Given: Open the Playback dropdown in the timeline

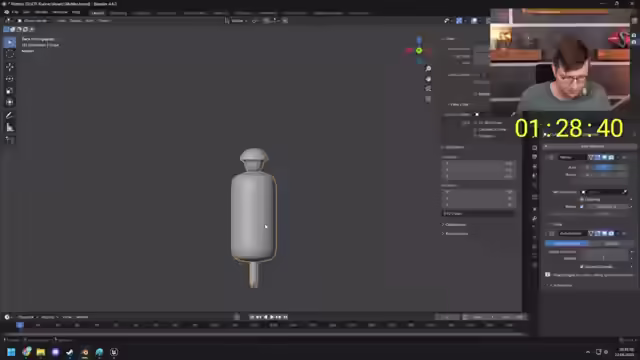Looking at the screenshot, I should tap(27, 317).
